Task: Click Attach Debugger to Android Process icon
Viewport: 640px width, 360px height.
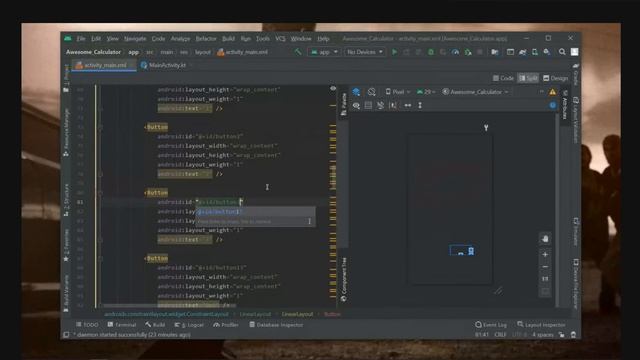Action: (468, 52)
